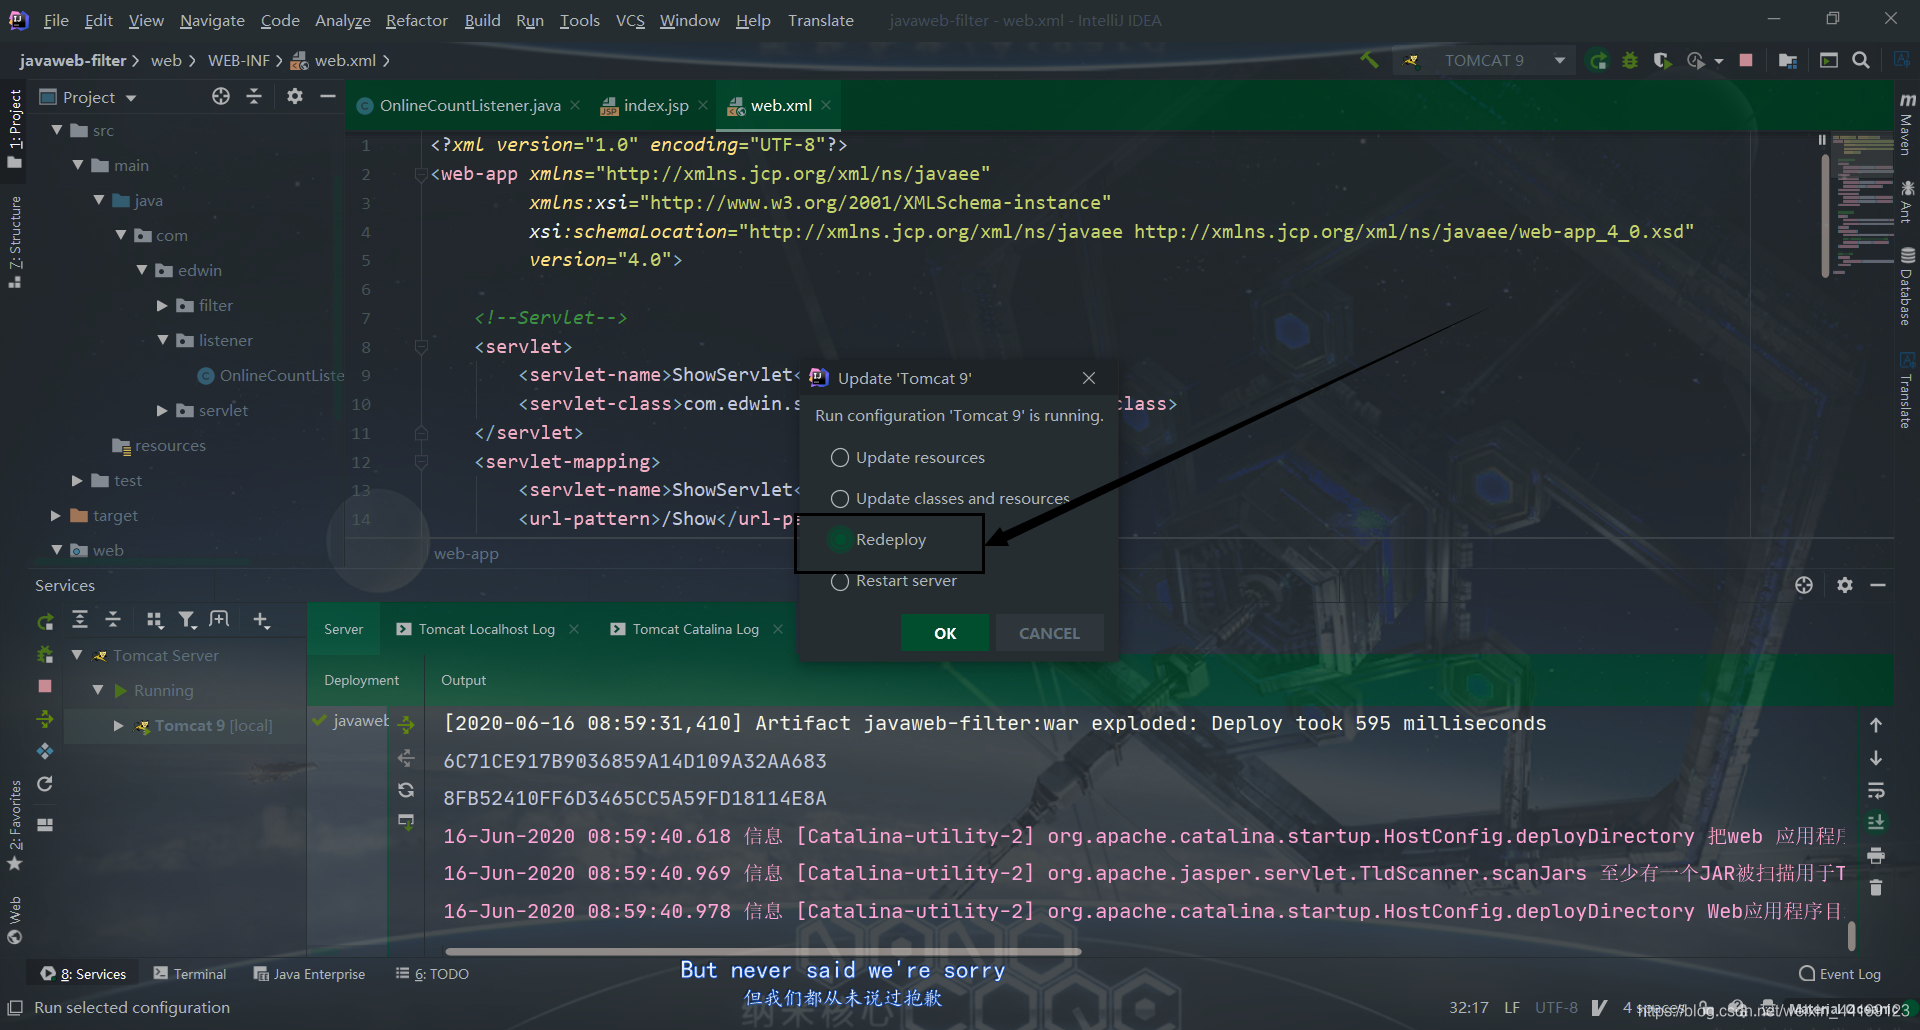Open the TODO tool window
1920x1030 pixels.
(x=432, y=974)
